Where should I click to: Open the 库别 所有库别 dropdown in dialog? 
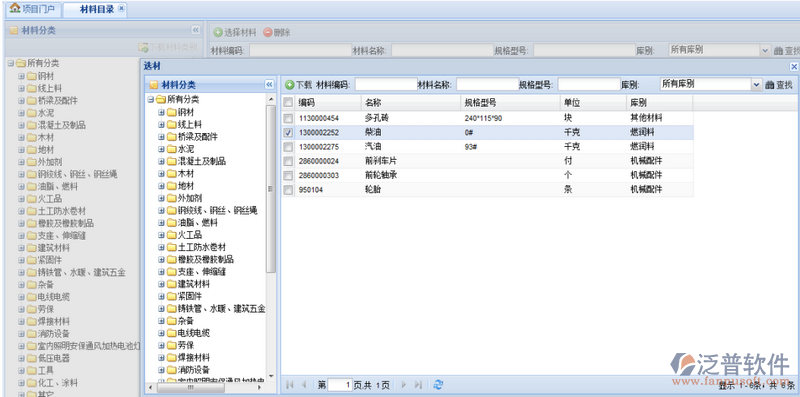pos(756,85)
